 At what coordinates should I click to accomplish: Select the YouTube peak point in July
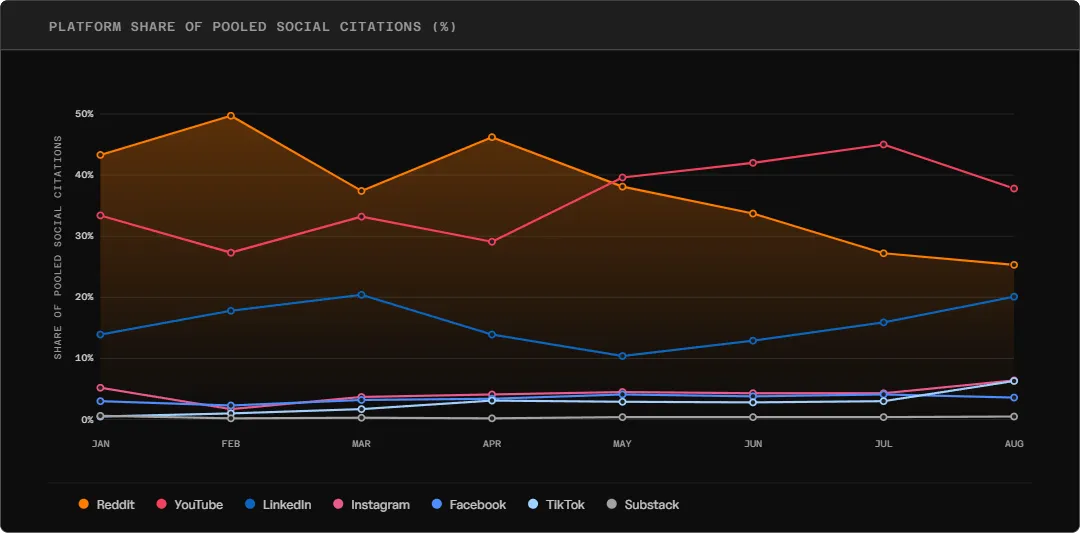(x=883, y=145)
